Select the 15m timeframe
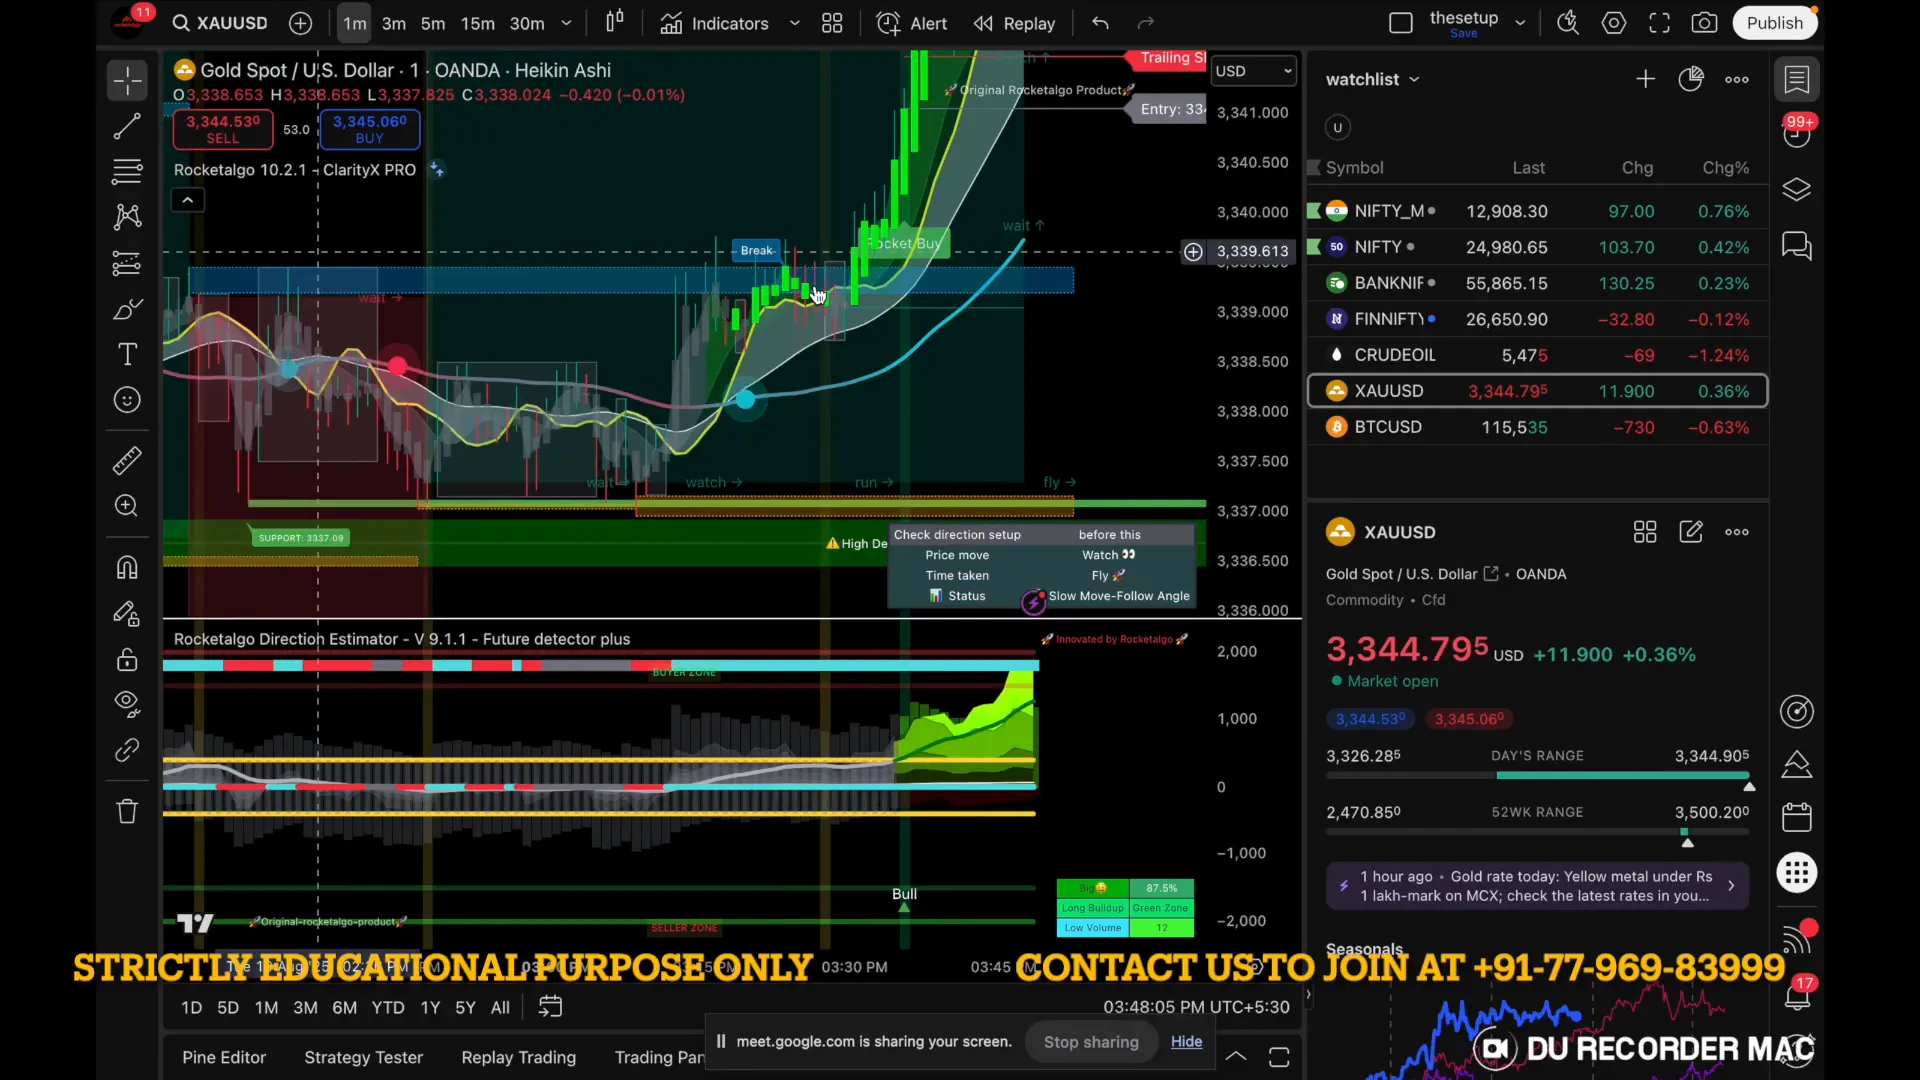Image resolution: width=1920 pixels, height=1080 pixels. coord(477,23)
